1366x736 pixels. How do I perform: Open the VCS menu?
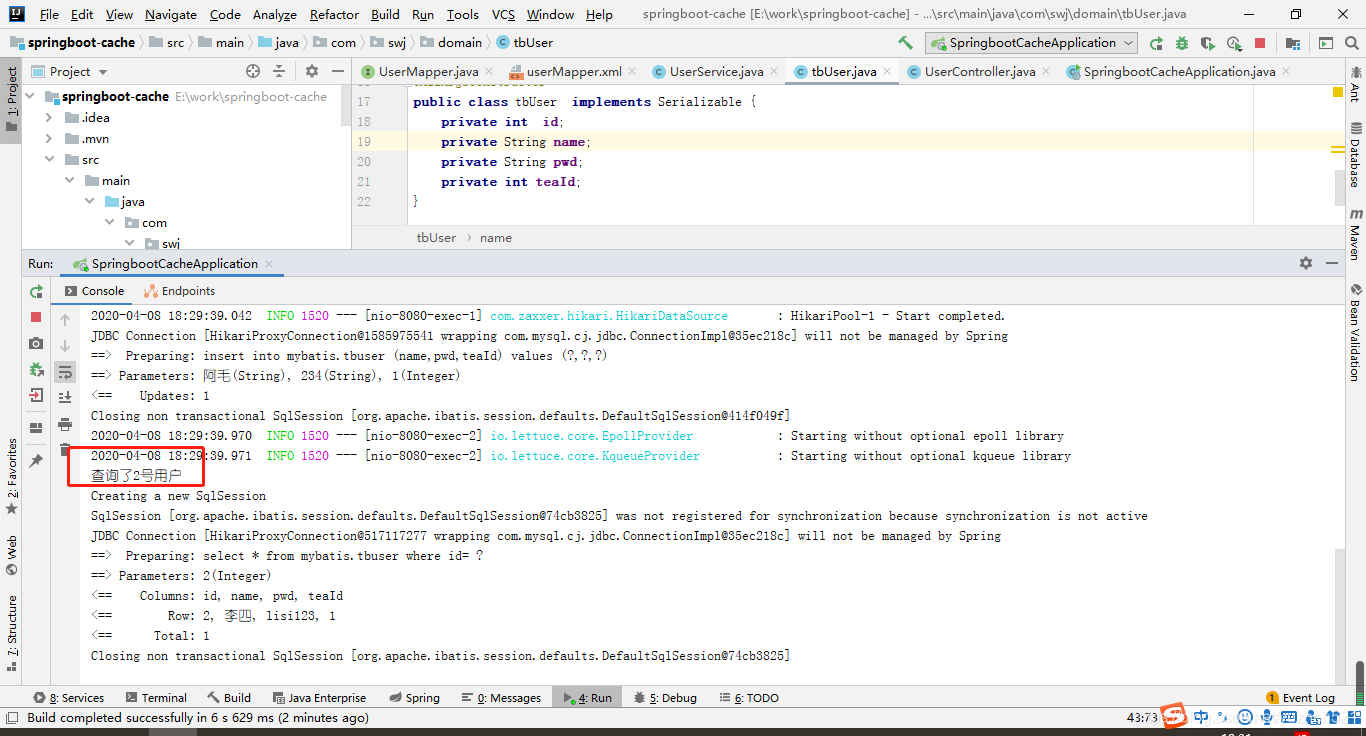pos(503,14)
